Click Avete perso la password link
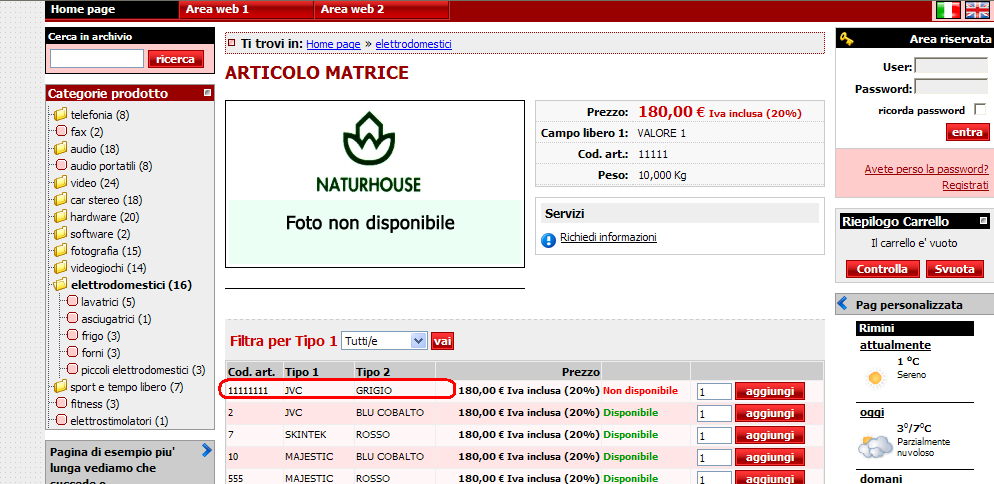Viewport: 994px width, 484px height. click(926, 169)
